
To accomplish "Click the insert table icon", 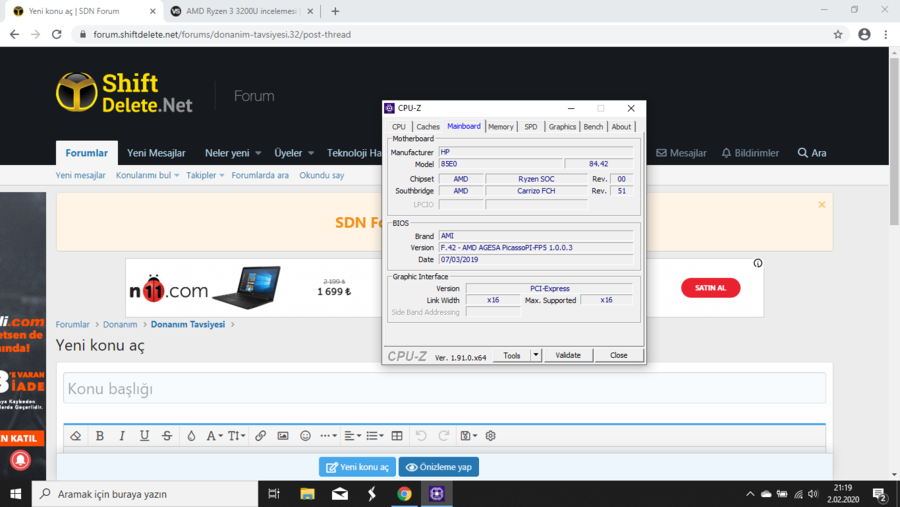I will coord(397,436).
